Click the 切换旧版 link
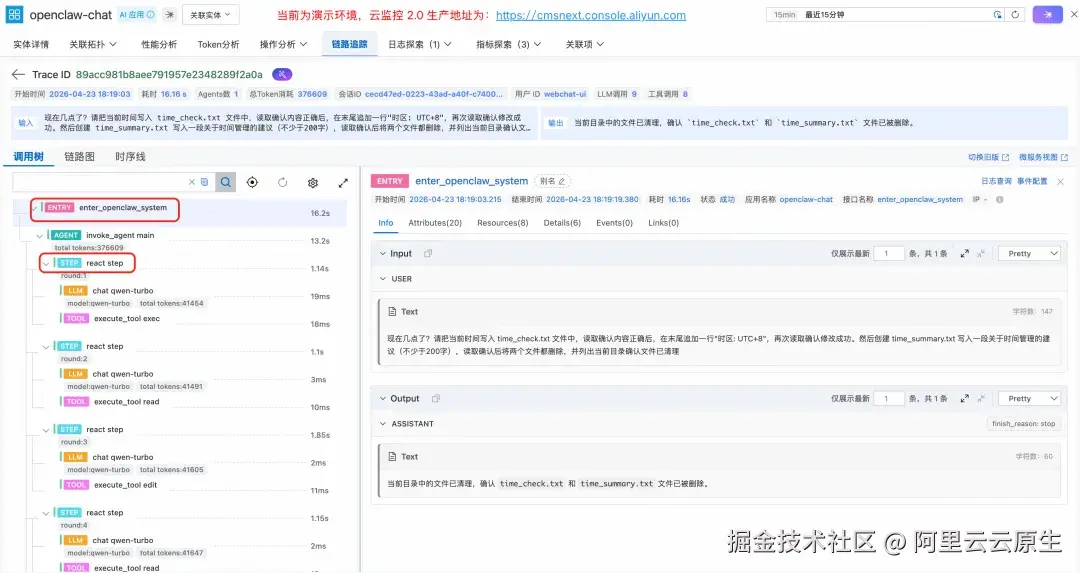This screenshot has height=573, width=1080. coord(988,157)
